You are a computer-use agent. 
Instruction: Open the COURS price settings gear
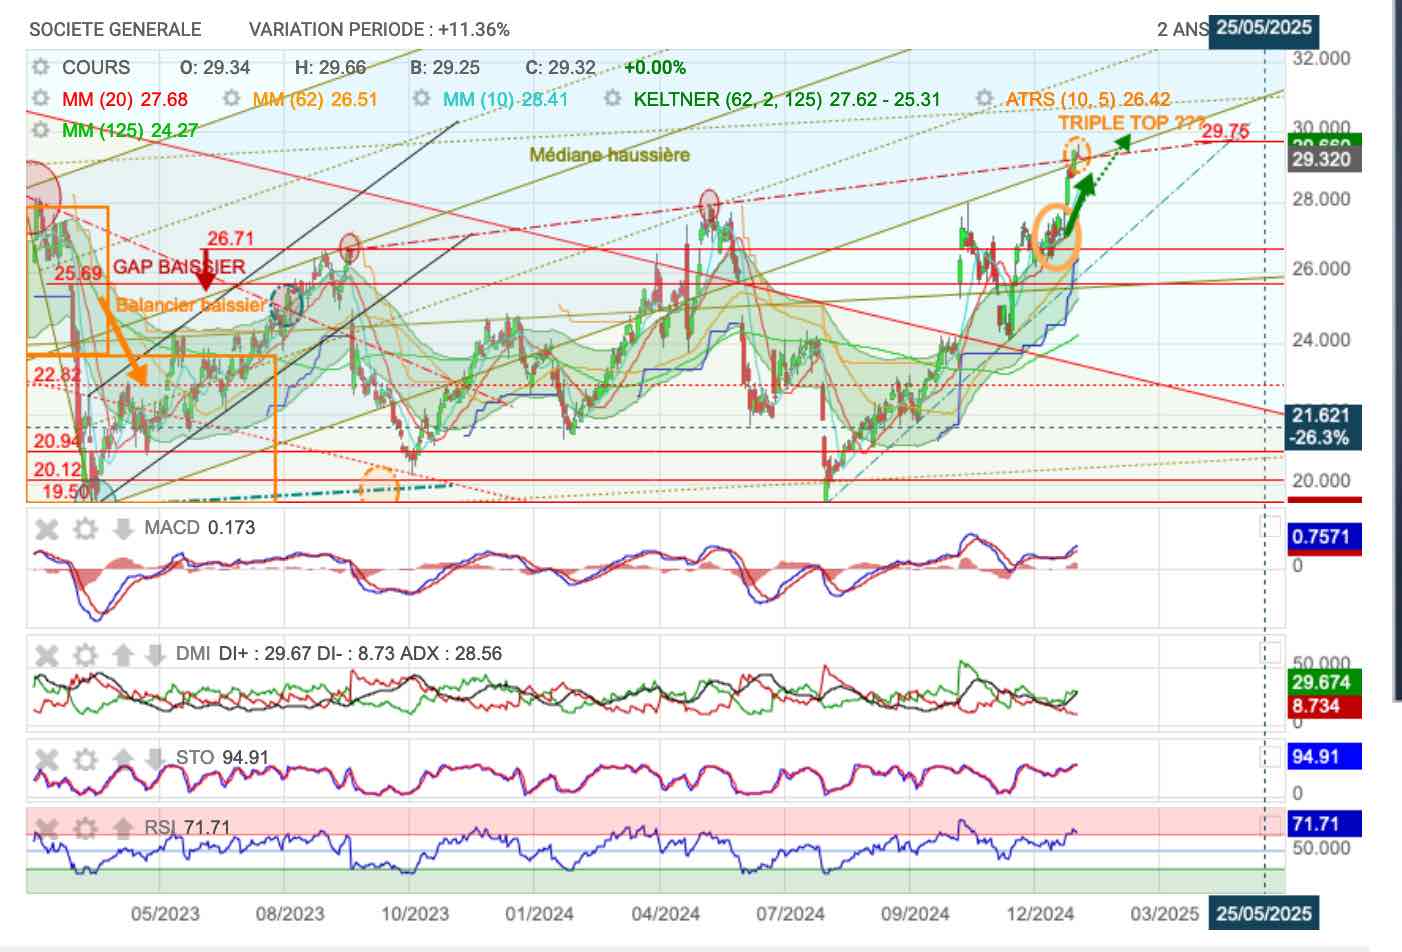[x=40, y=67]
